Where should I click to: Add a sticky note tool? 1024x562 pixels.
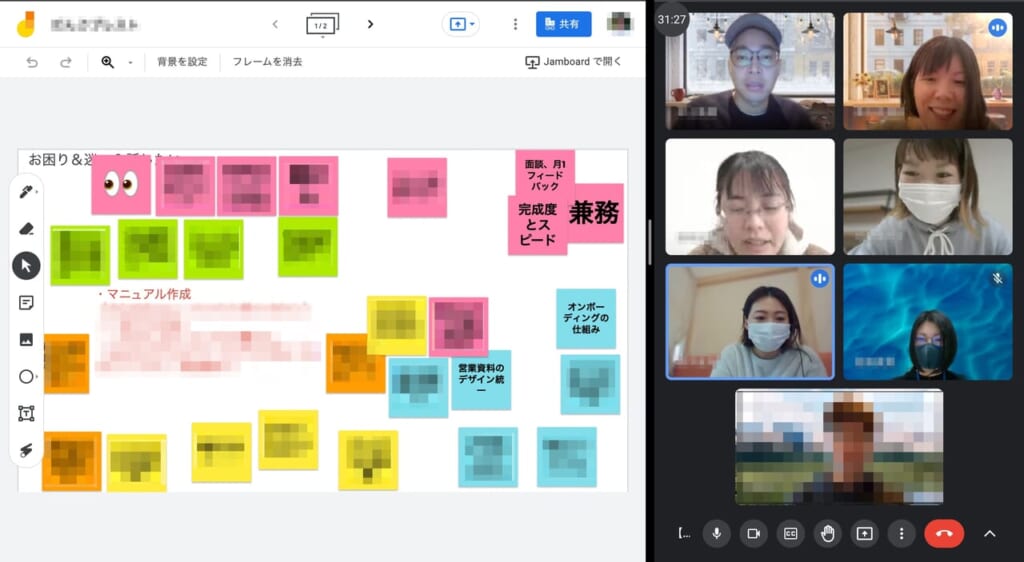26,303
